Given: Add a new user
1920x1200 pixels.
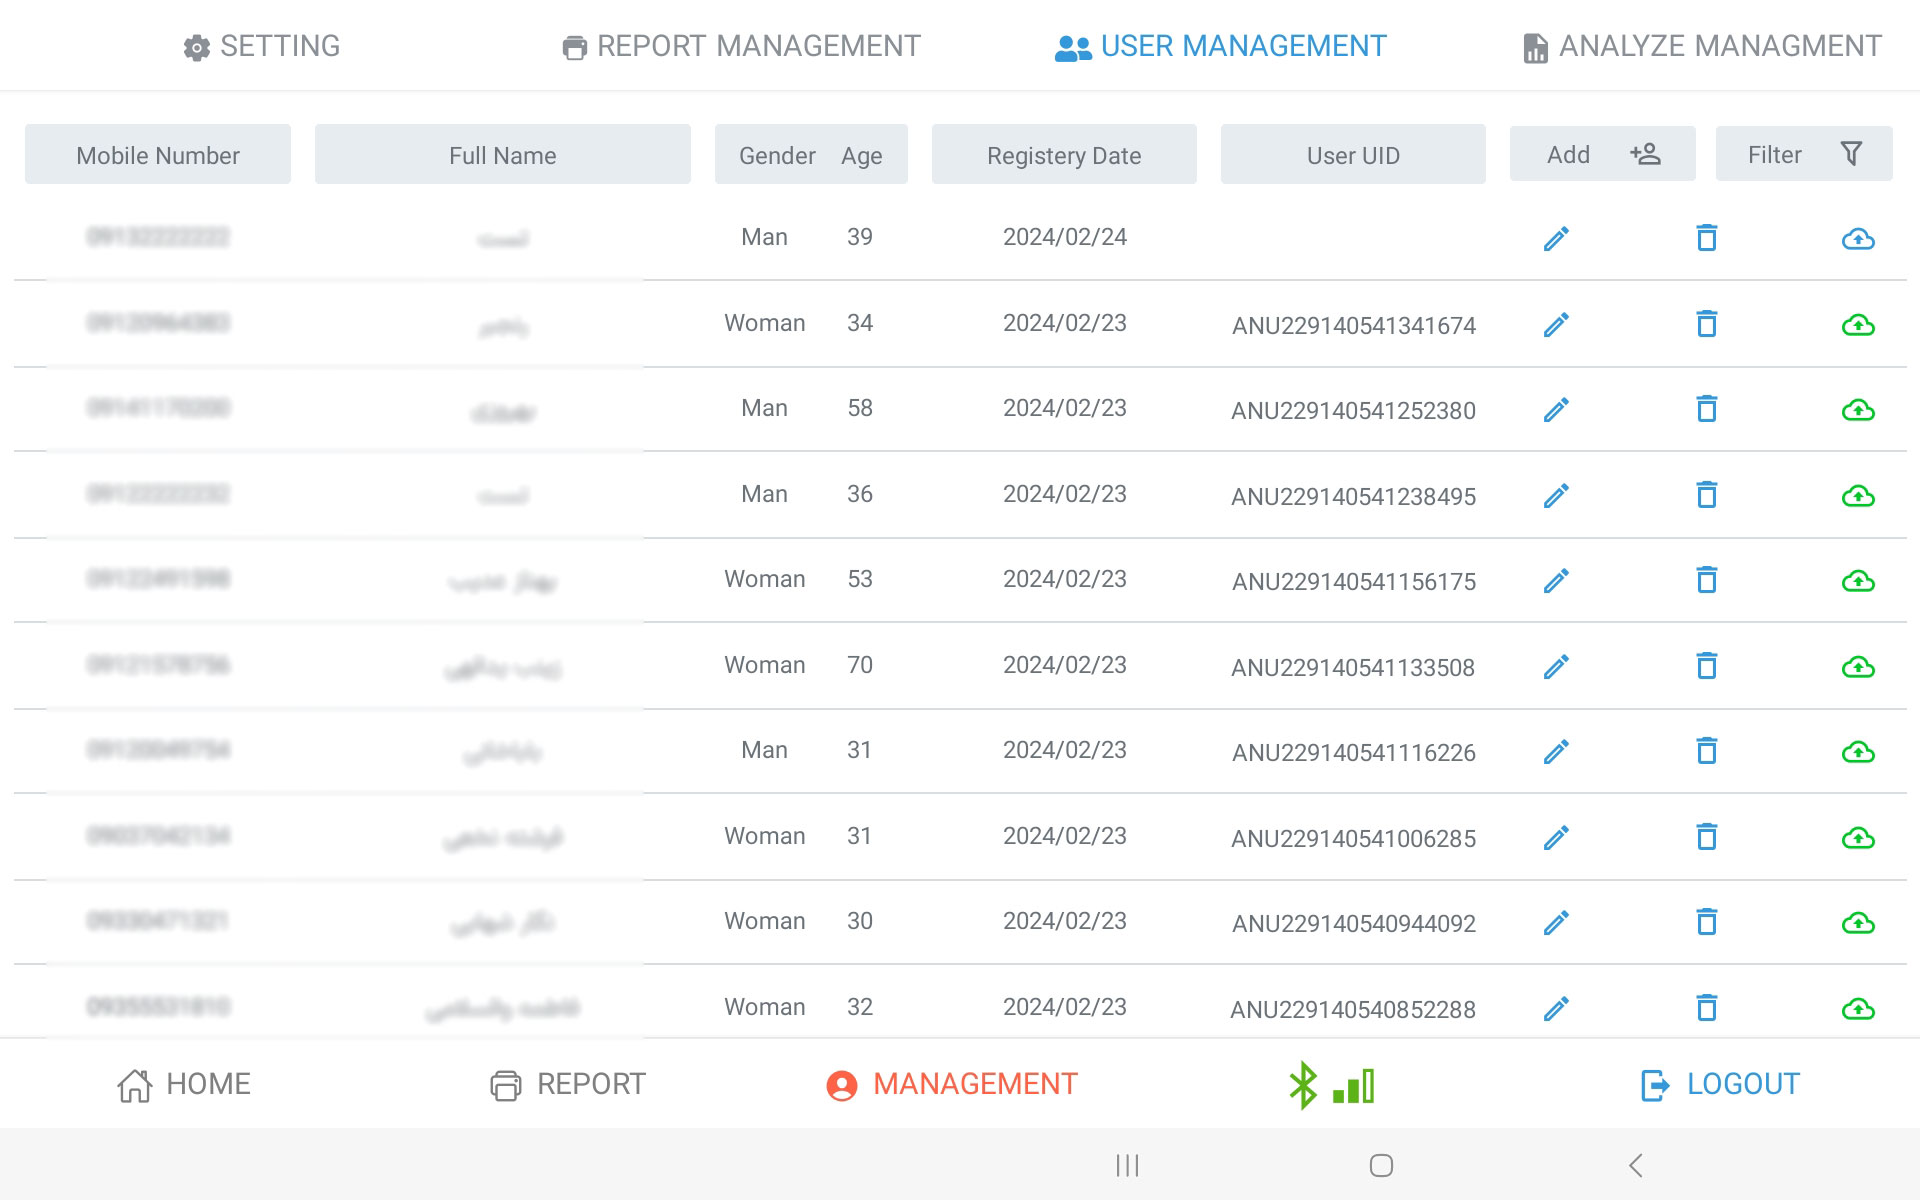Looking at the screenshot, I should point(1602,154).
